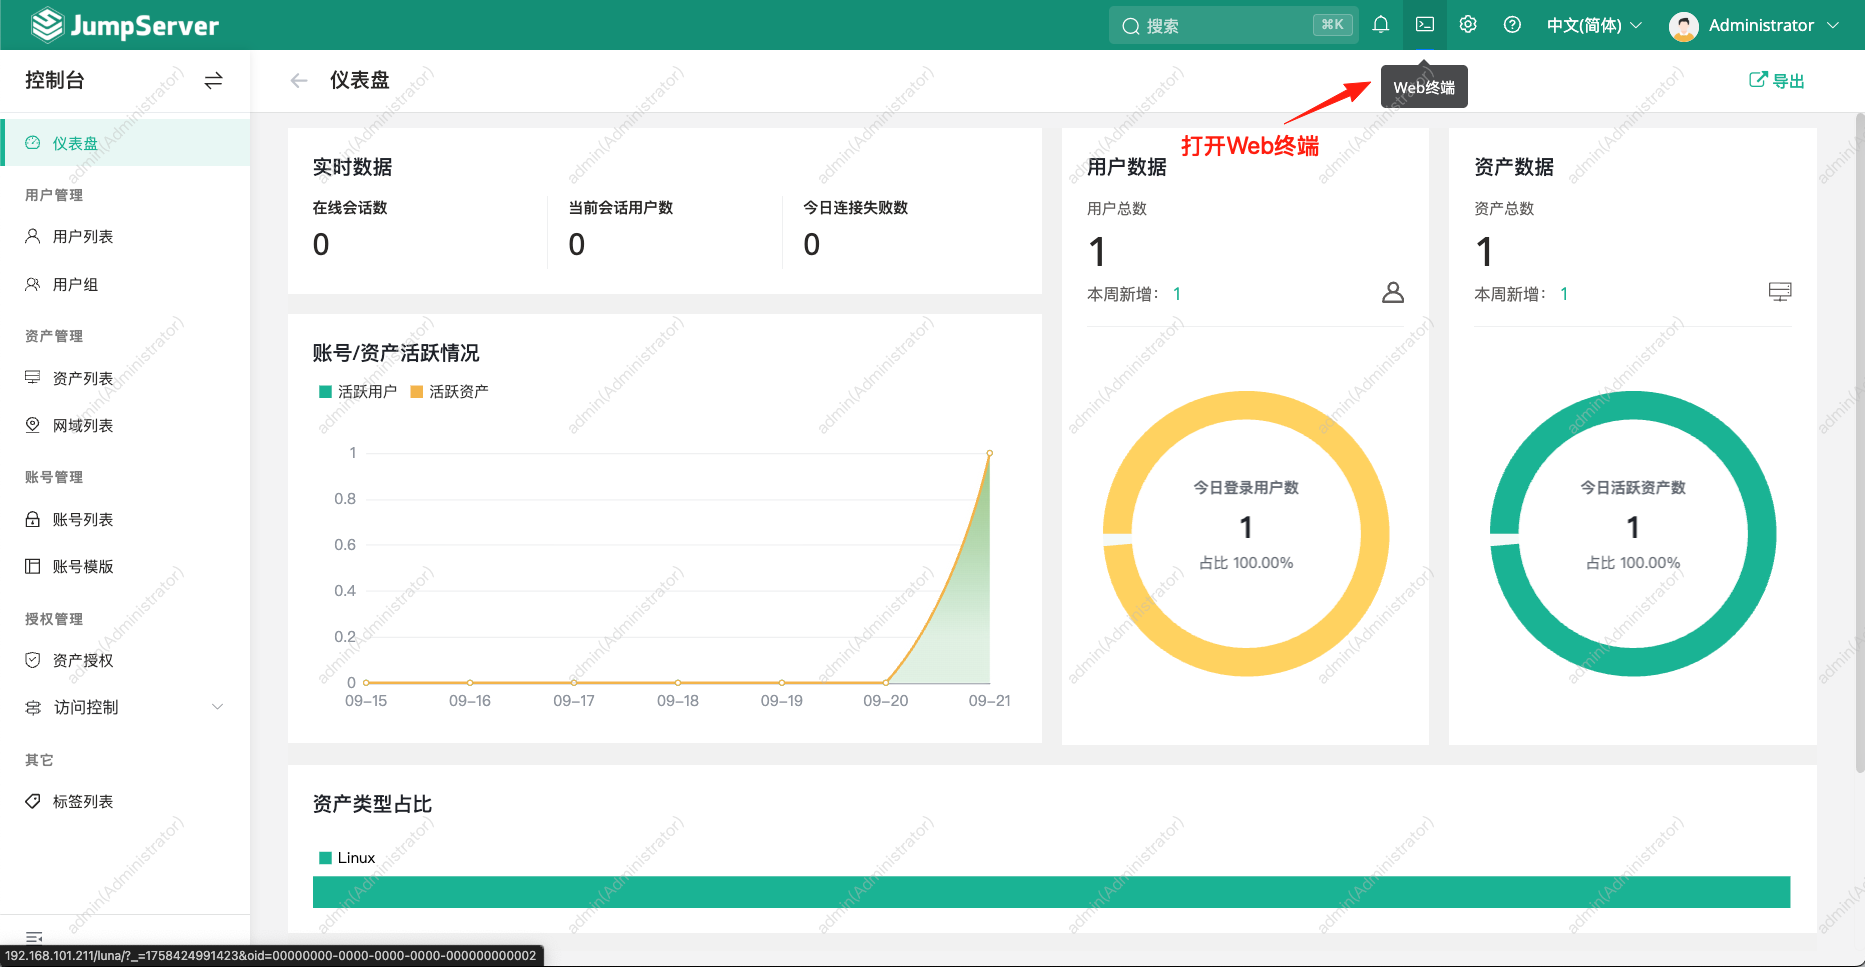Open the help icon

pos(1511,25)
